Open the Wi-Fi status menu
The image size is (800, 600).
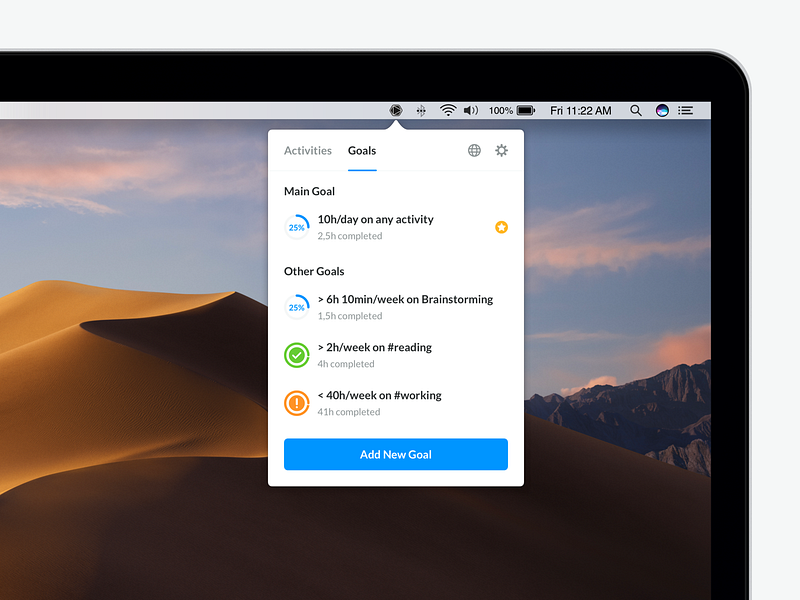tap(448, 110)
